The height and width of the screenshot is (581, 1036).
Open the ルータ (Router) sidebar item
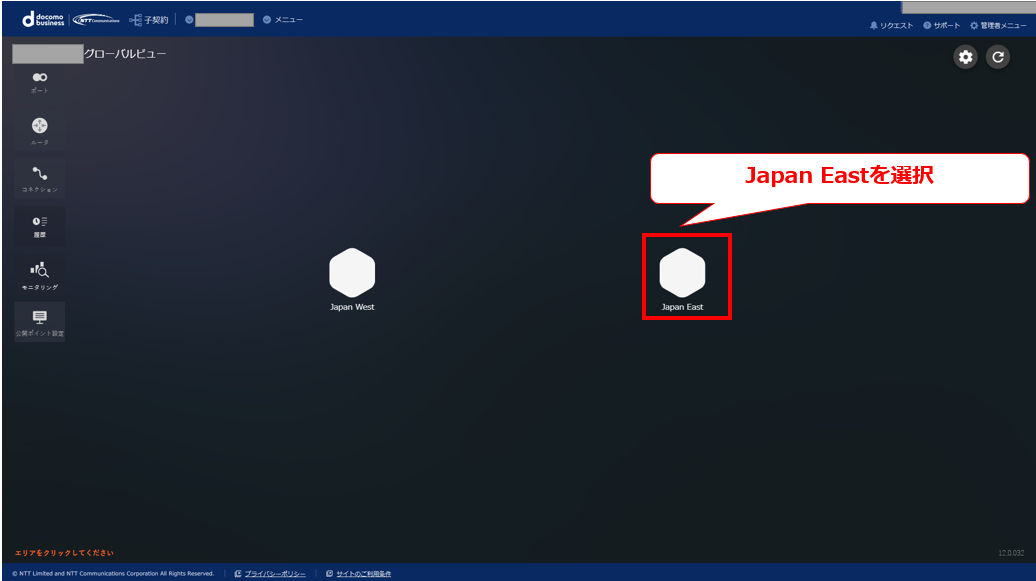click(x=40, y=131)
